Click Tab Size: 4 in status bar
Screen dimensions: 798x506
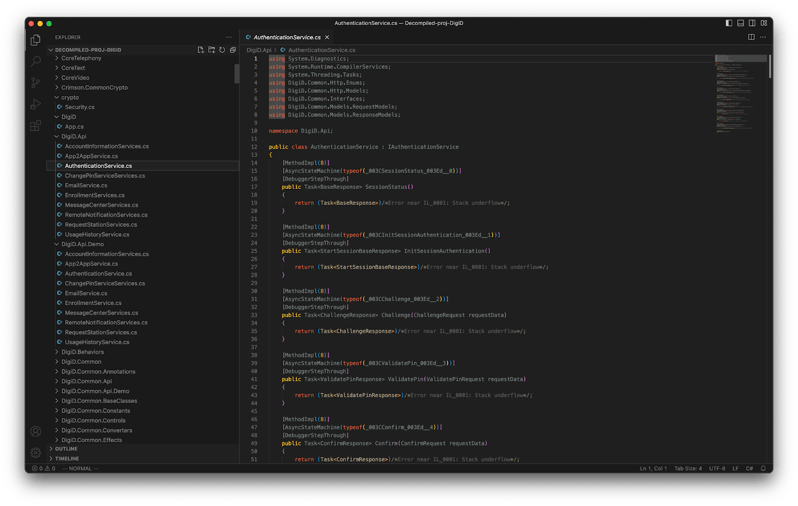click(x=688, y=468)
